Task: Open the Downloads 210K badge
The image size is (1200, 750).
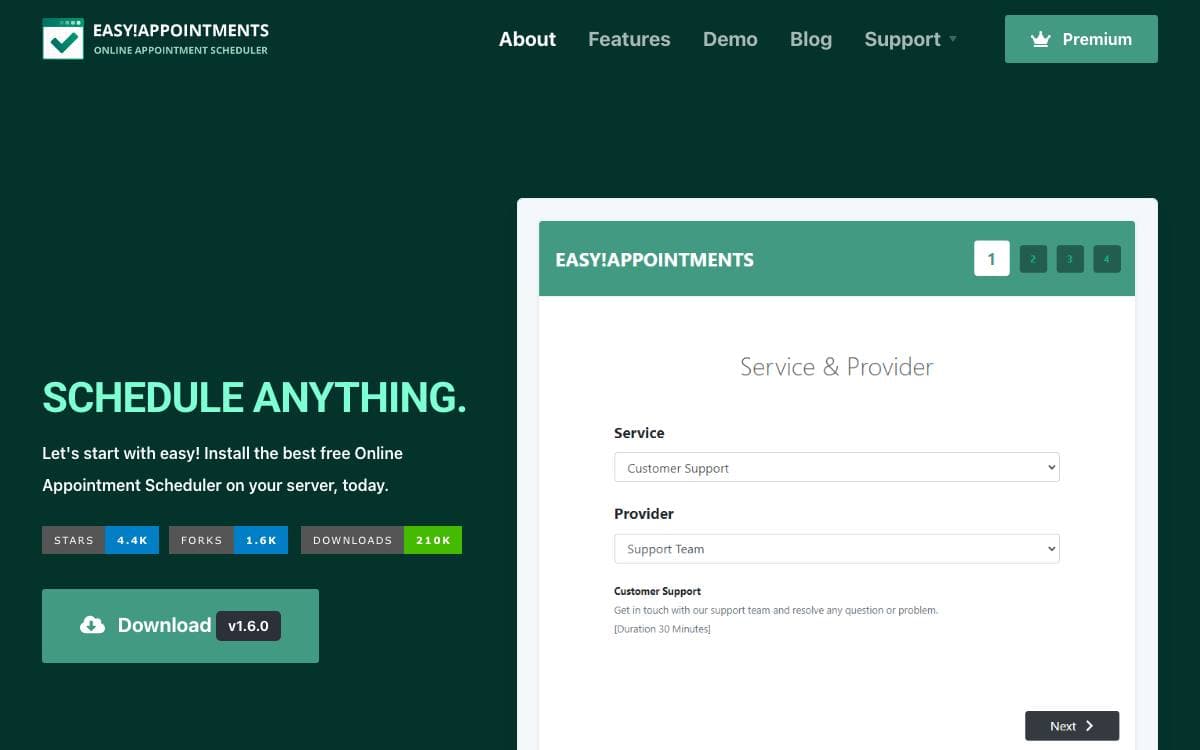Action: (x=381, y=540)
